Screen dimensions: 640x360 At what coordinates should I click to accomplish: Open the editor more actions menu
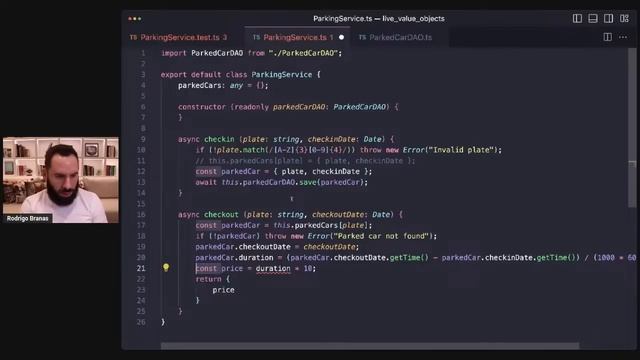623,37
